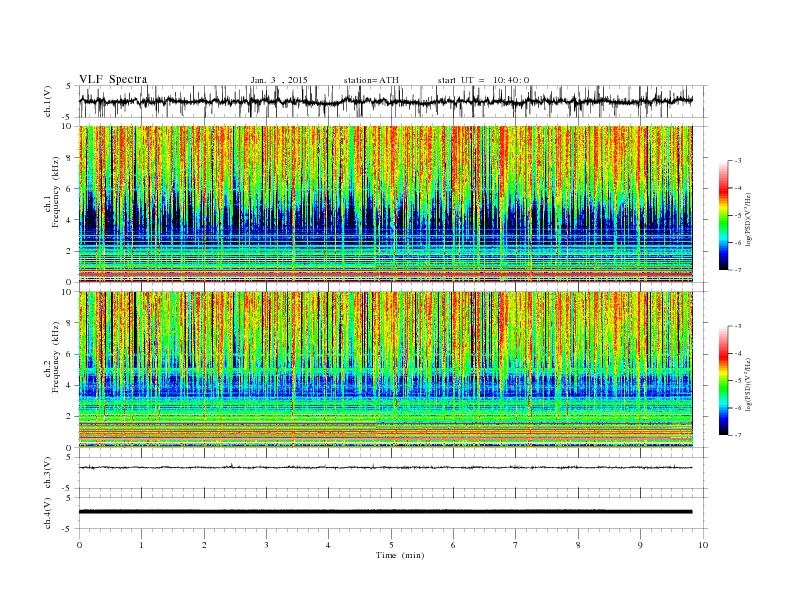Click the "5" tick on the time axis
This screenshot has height=612, width=792.
pyautogui.click(x=391, y=545)
